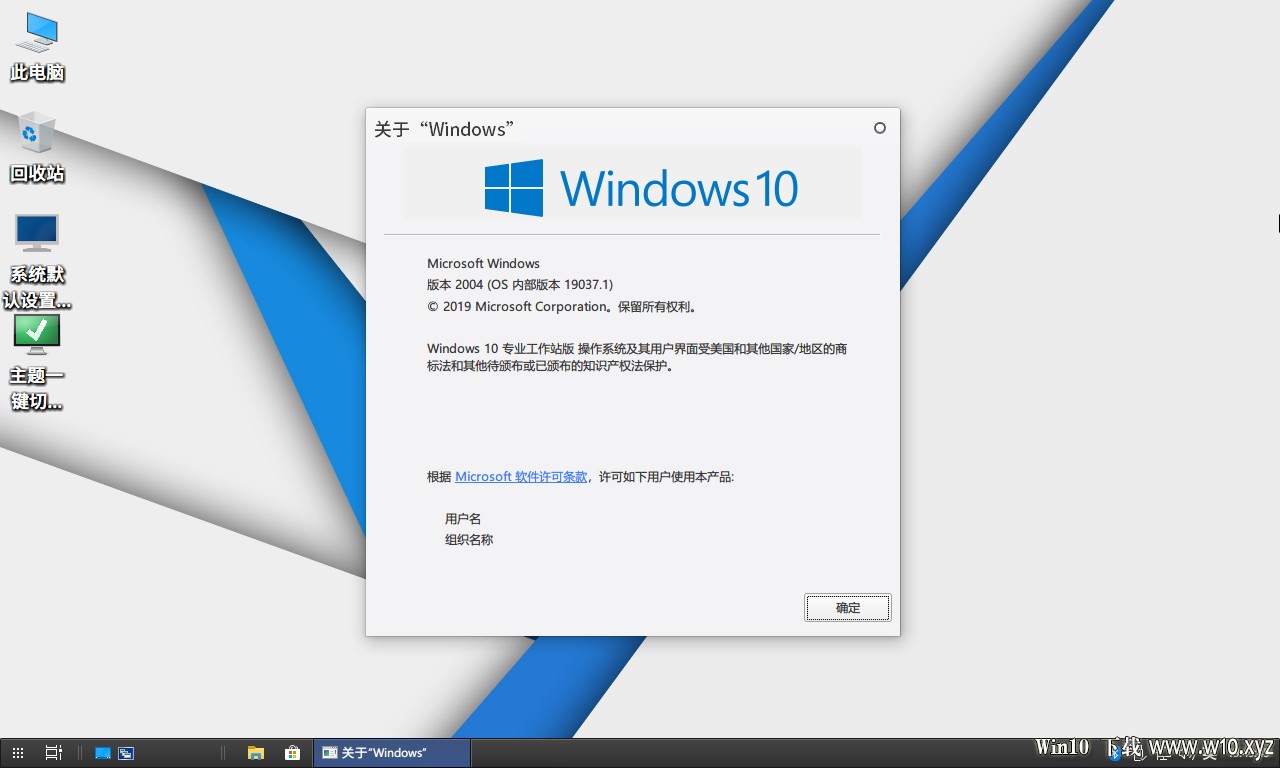Click the blue show-desktop quick launch icon
1280x768 pixels.
coord(102,753)
